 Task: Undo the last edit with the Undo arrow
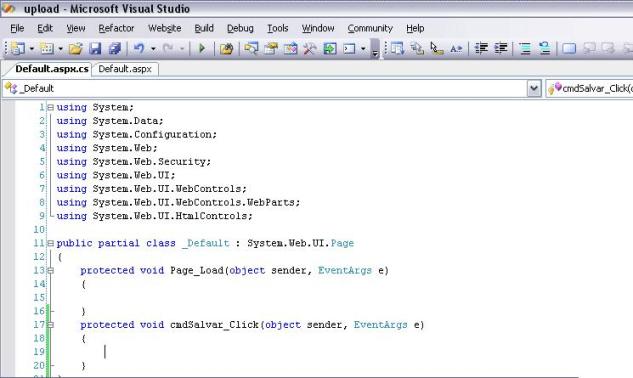coord(139,49)
